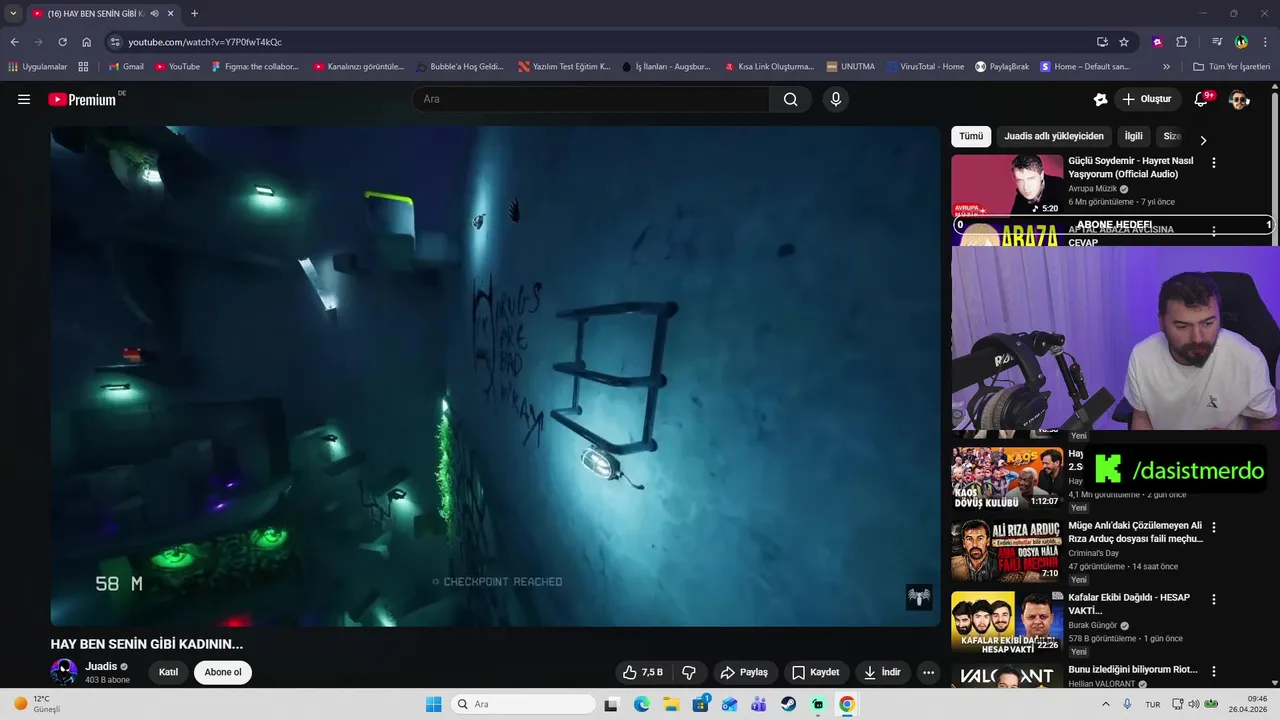The width and height of the screenshot is (1280, 720).
Task: Click the Paylaş share button
Action: click(744, 672)
